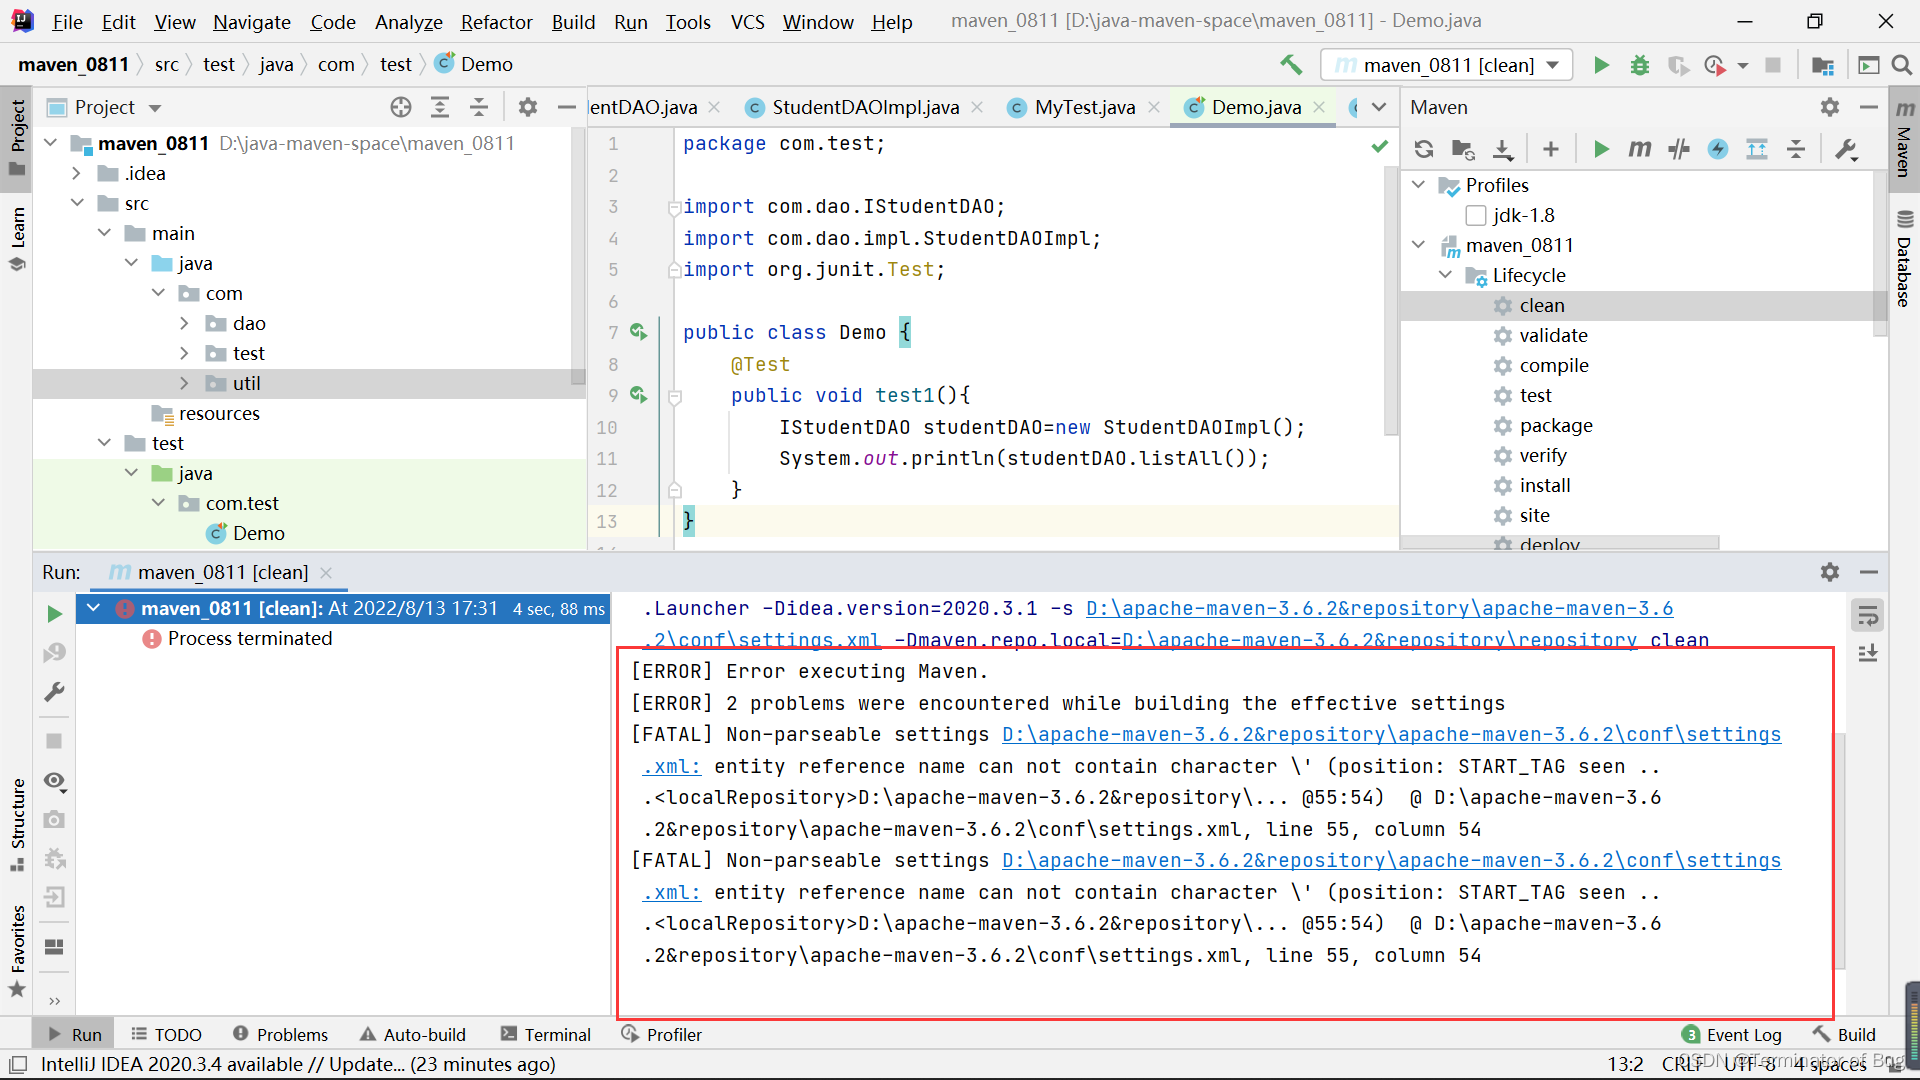Open the Refactor menu
This screenshot has width=1920, height=1080.
tap(496, 22)
